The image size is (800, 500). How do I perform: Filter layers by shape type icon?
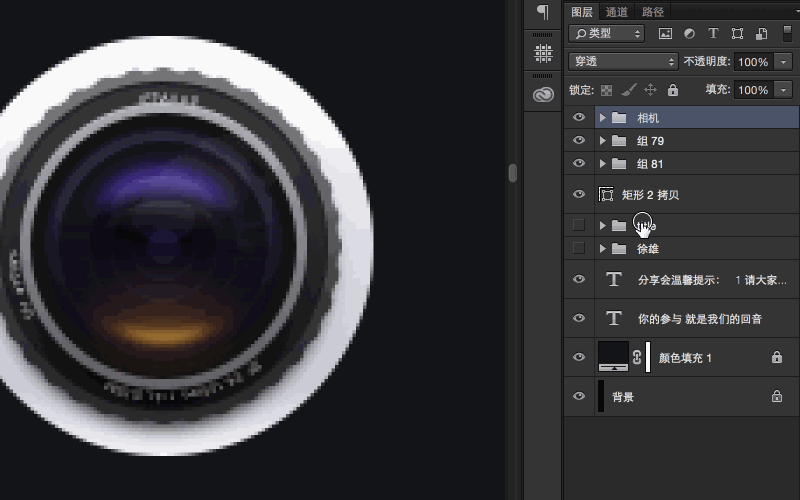pyautogui.click(x=737, y=33)
